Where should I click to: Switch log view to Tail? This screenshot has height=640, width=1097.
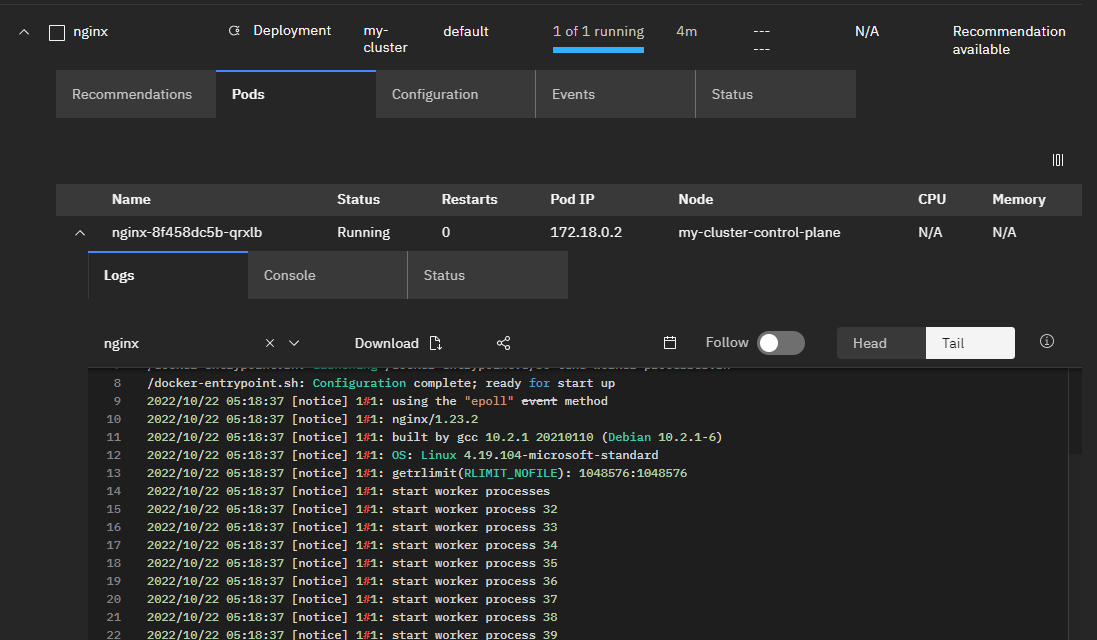969,343
